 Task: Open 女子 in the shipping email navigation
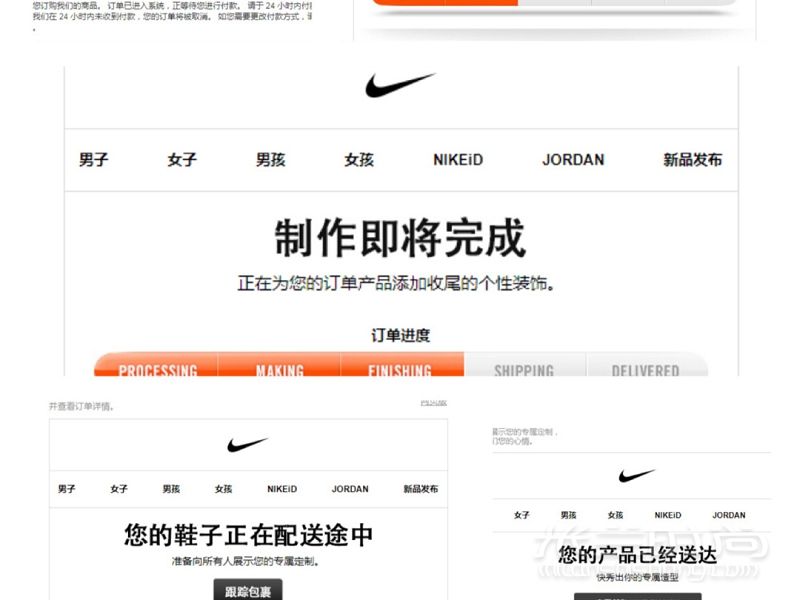pyautogui.click(x=119, y=489)
